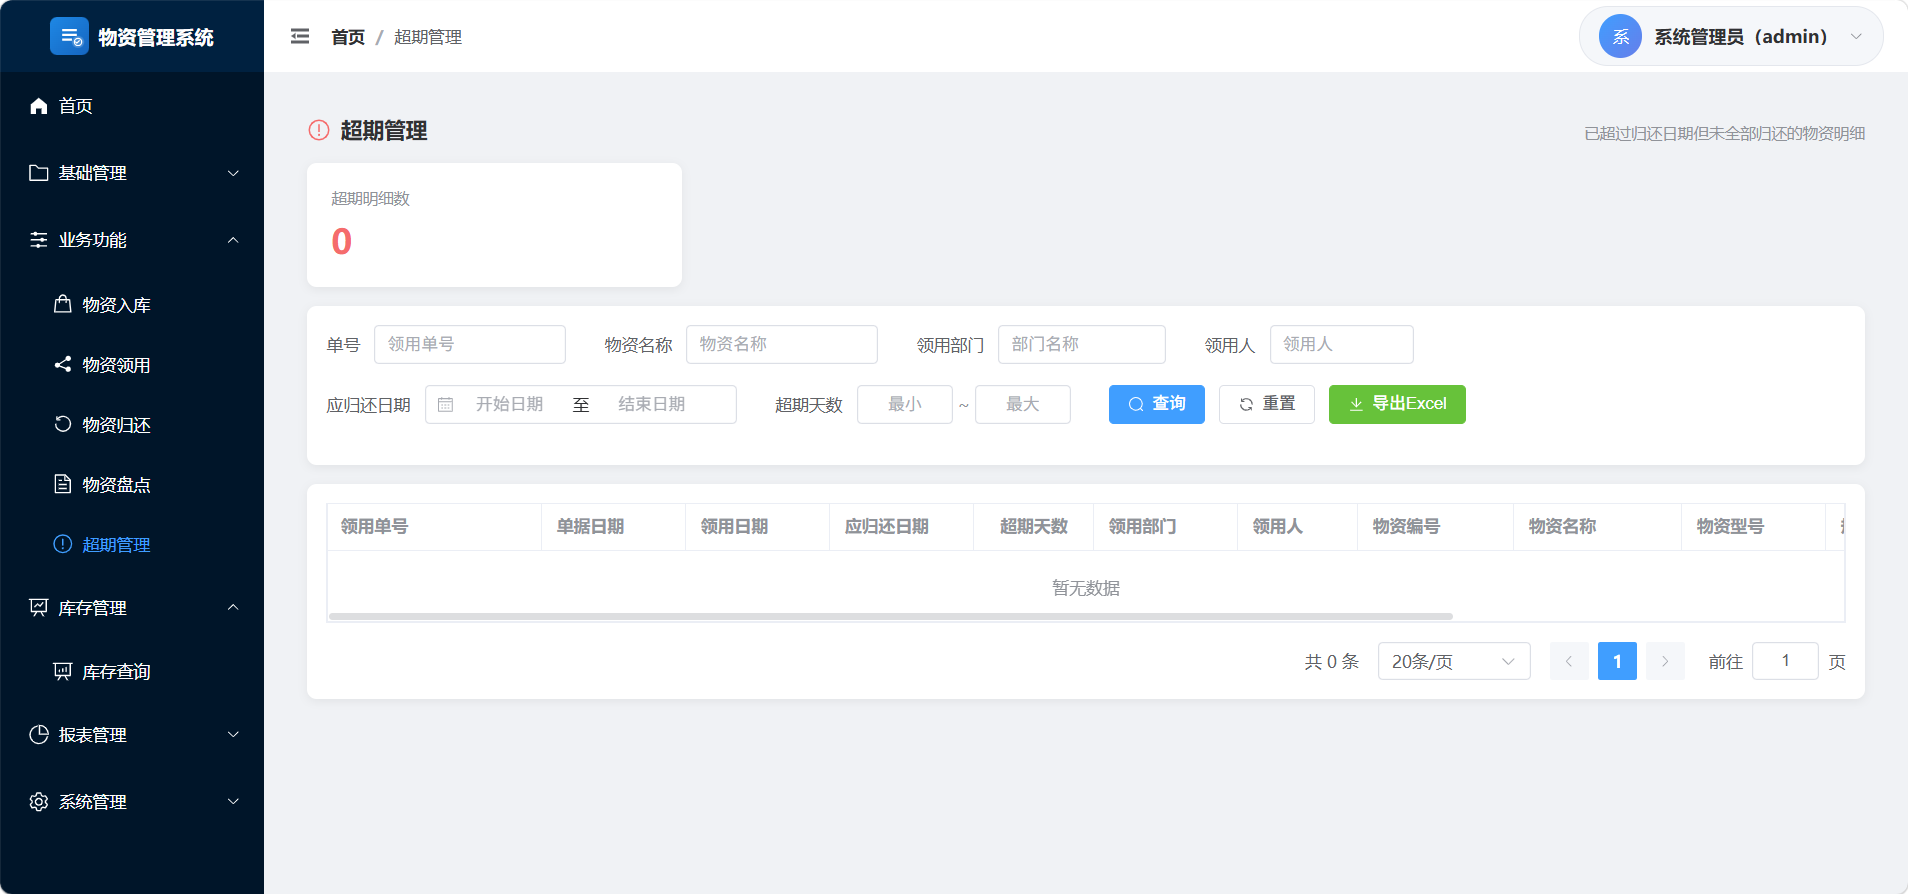Open 首页 in the sidebar
Viewport: 1908px width, 894px height.
tap(132, 106)
